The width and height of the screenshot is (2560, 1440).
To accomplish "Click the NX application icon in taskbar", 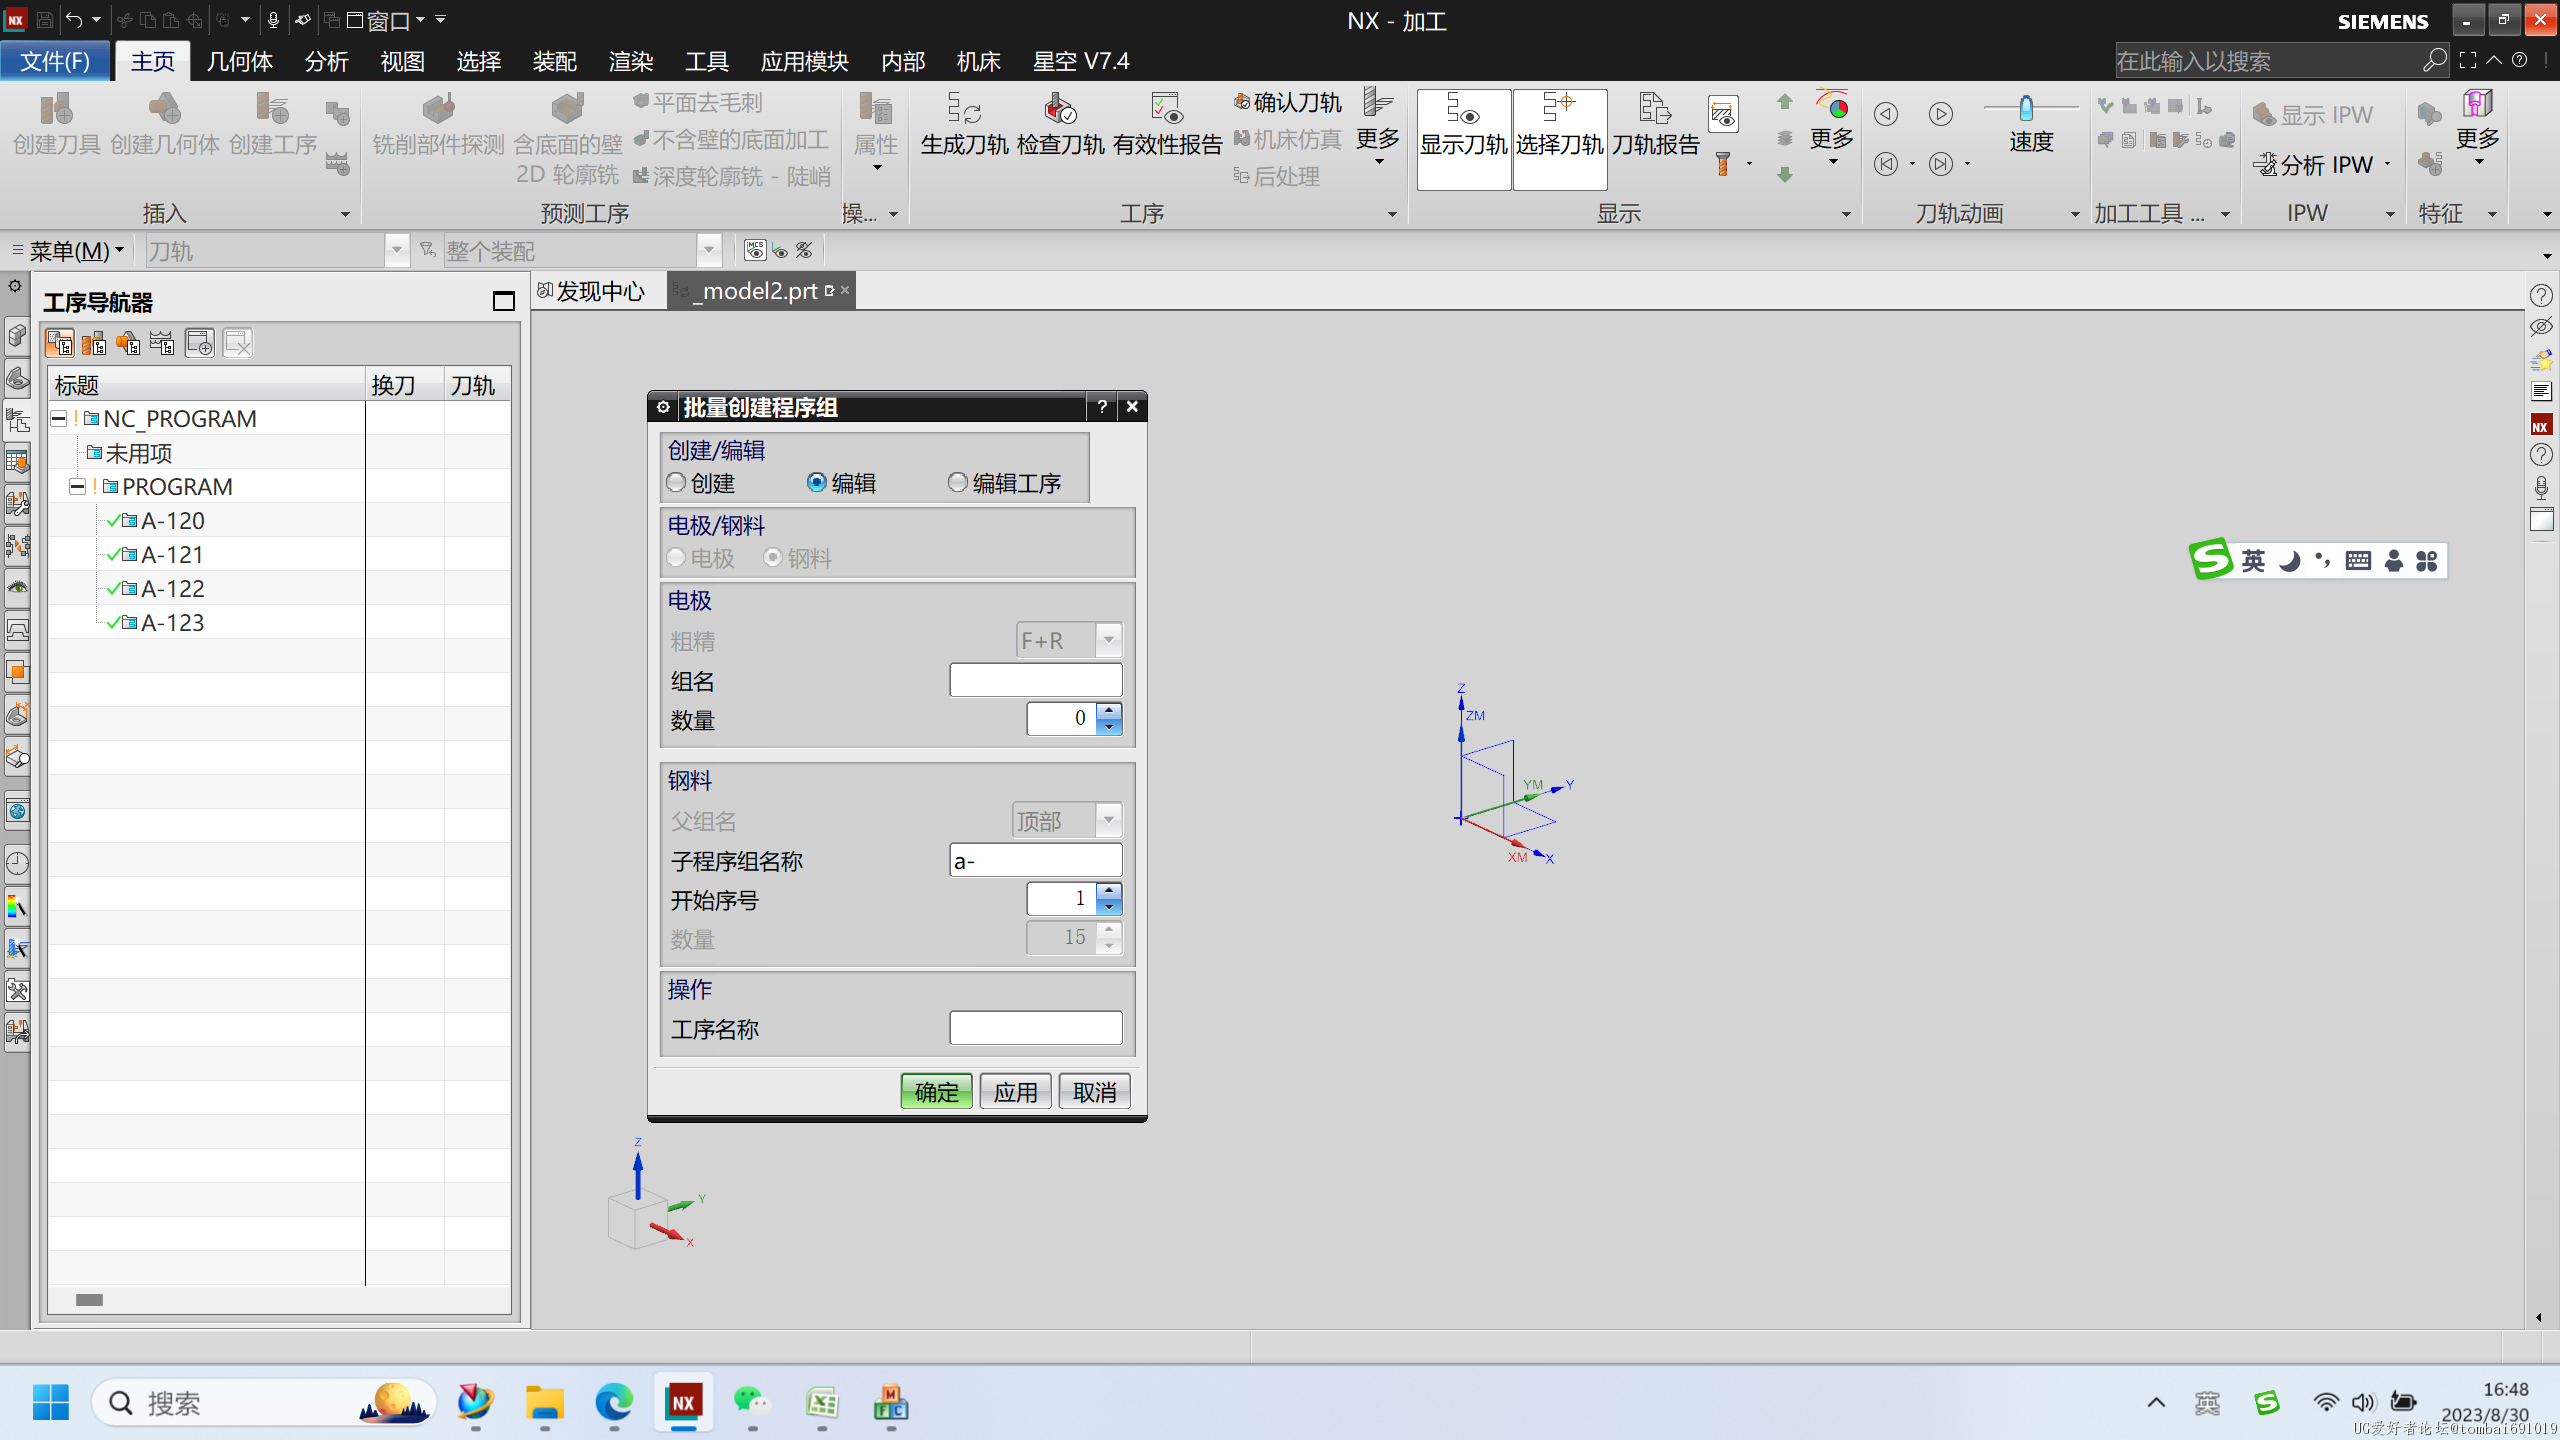I will (x=683, y=1403).
